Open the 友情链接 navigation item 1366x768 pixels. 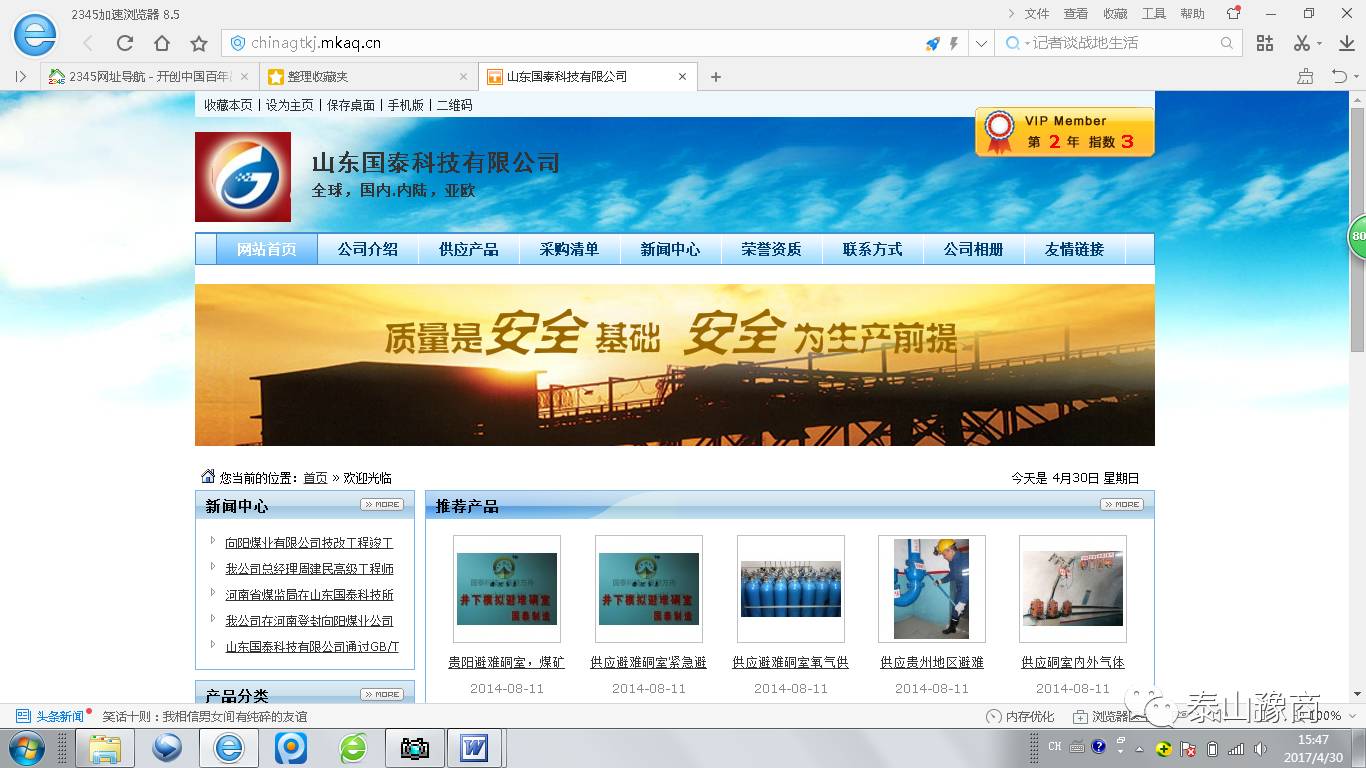pyautogui.click(x=1074, y=249)
